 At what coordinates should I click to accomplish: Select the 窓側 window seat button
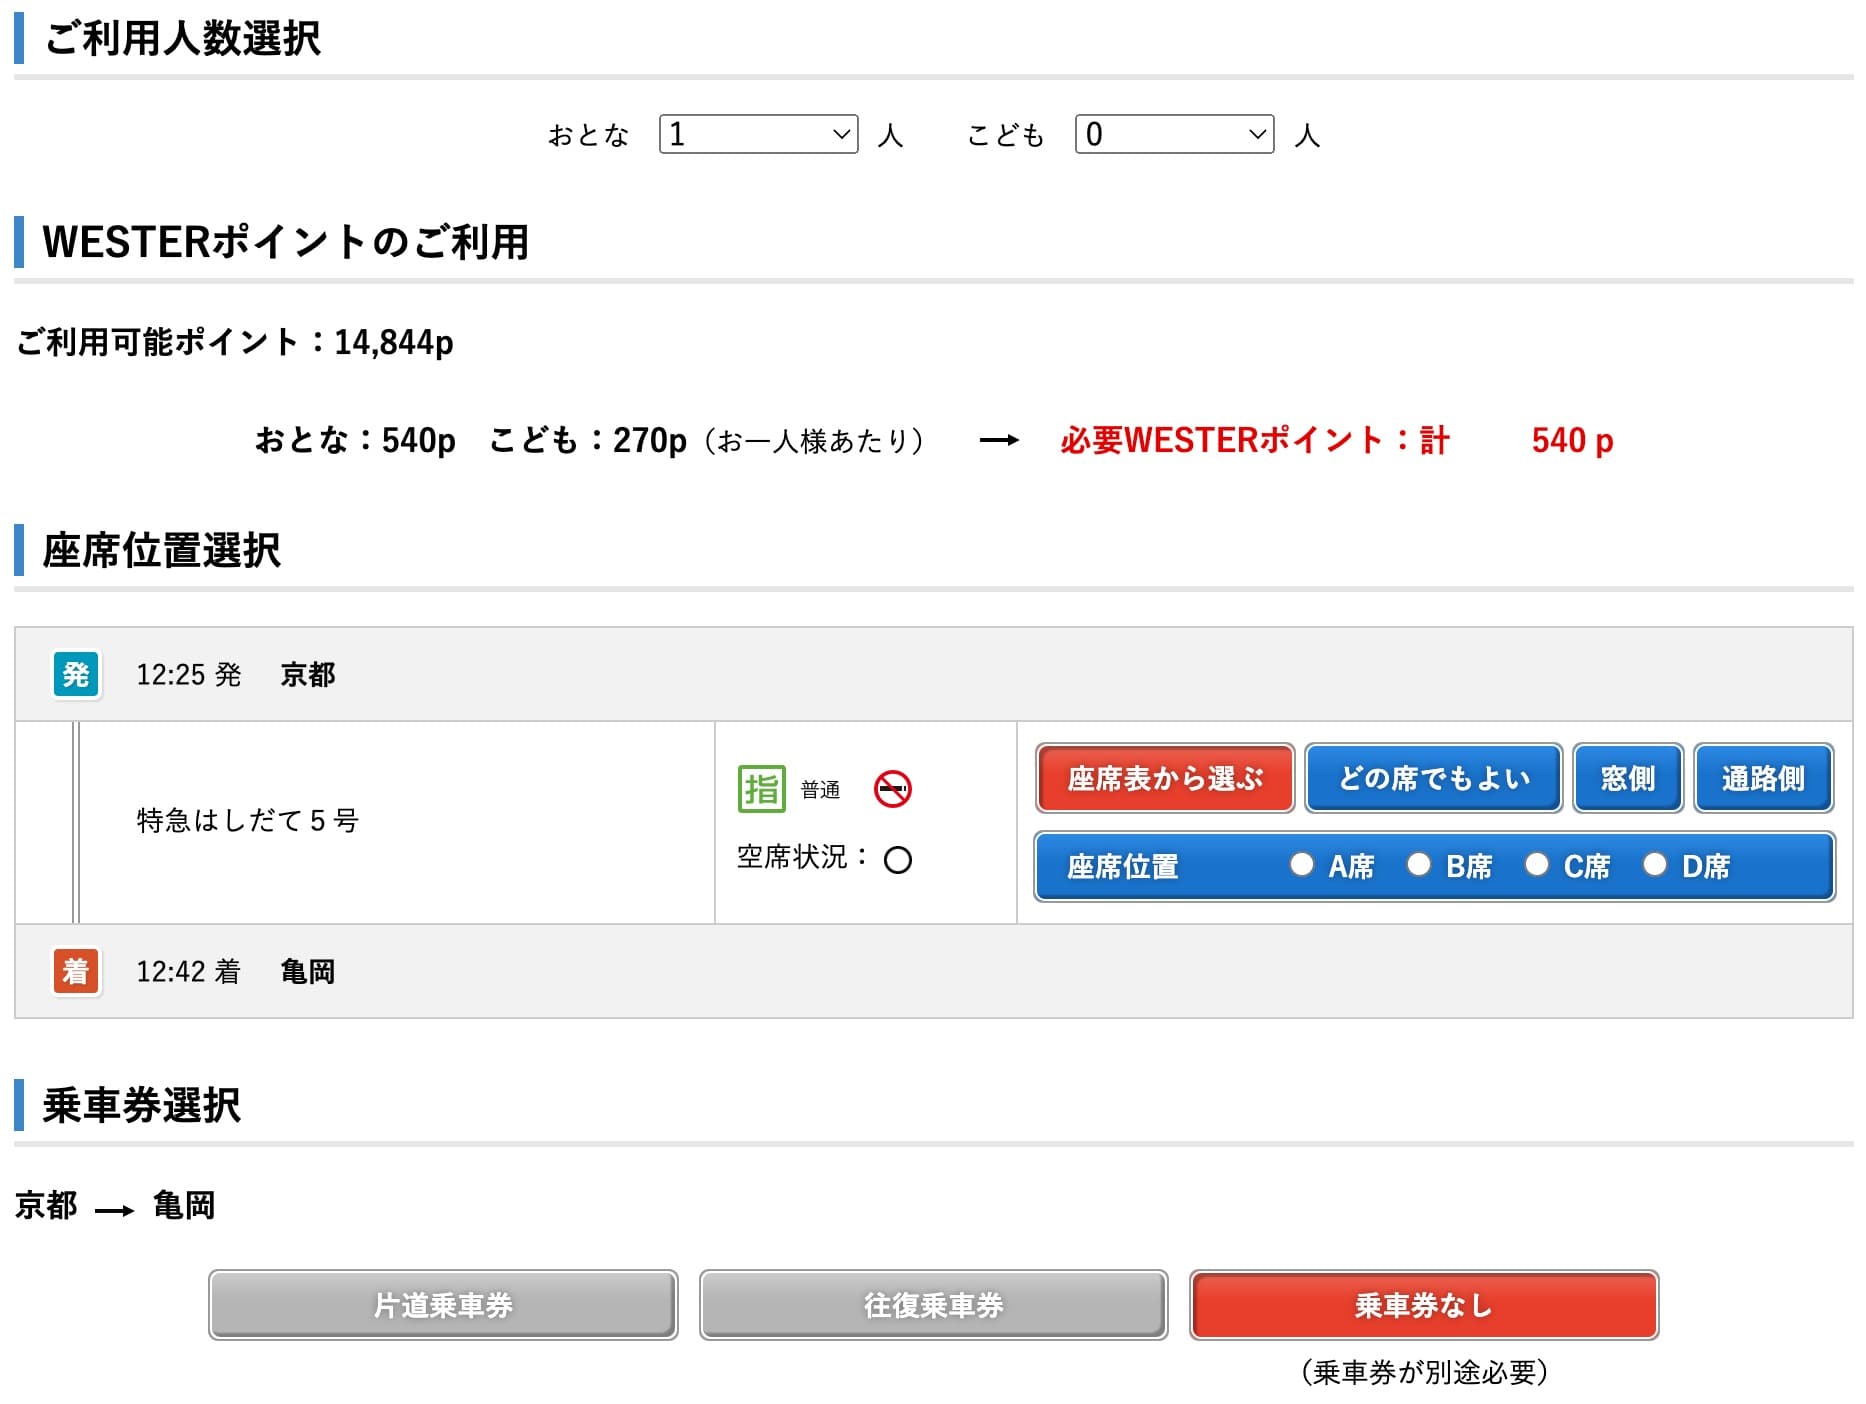pos(1628,778)
